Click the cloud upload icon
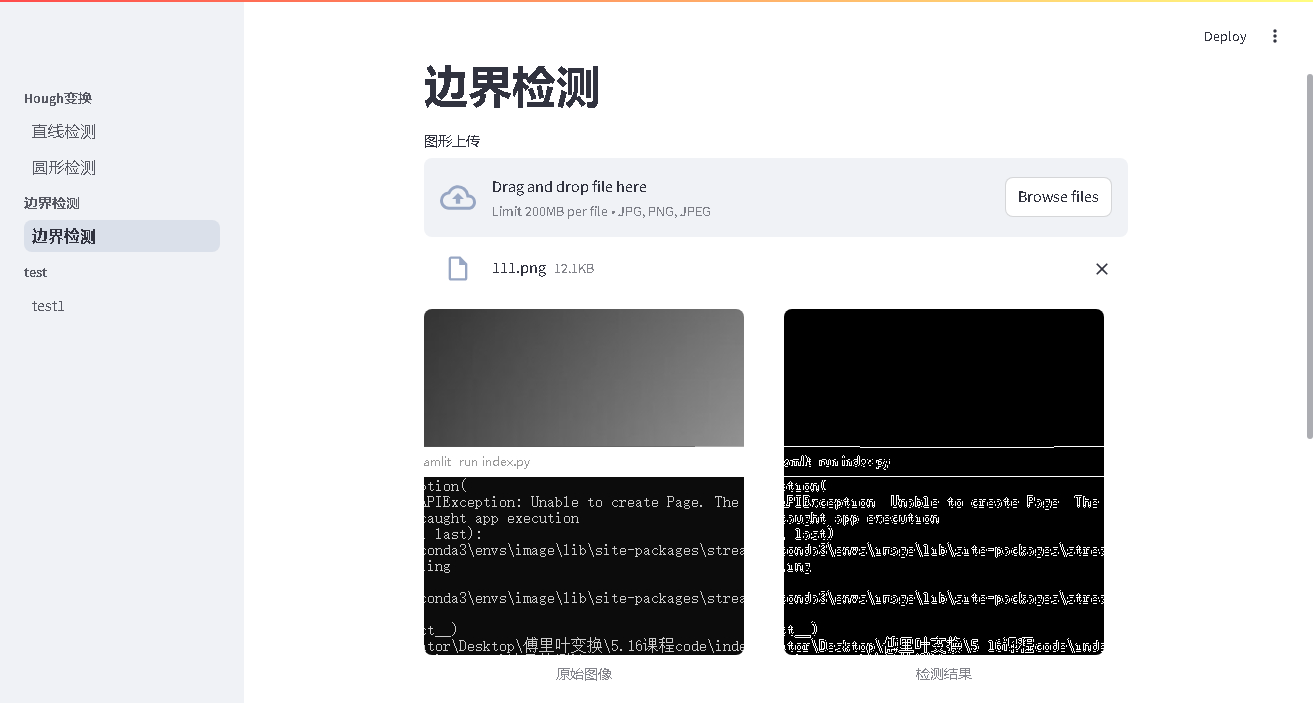The image size is (1313, 703). click(x=458, y=198)
